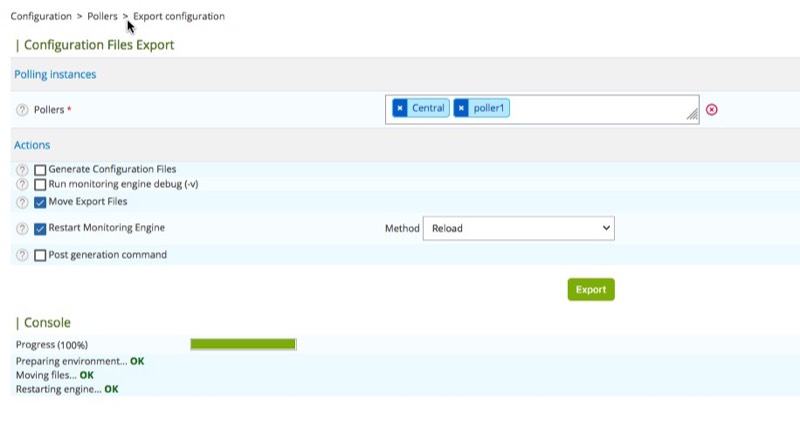Tick Run monitoring engine debug checkbox

[x=41, y=185]
